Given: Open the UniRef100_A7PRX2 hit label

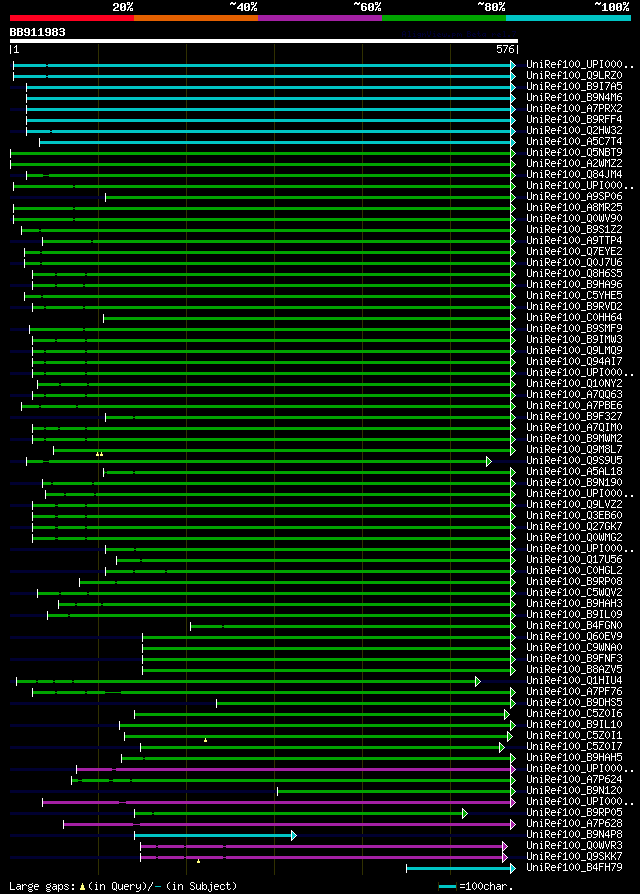Looking at the screenshot, I should (x=574, y=108).
